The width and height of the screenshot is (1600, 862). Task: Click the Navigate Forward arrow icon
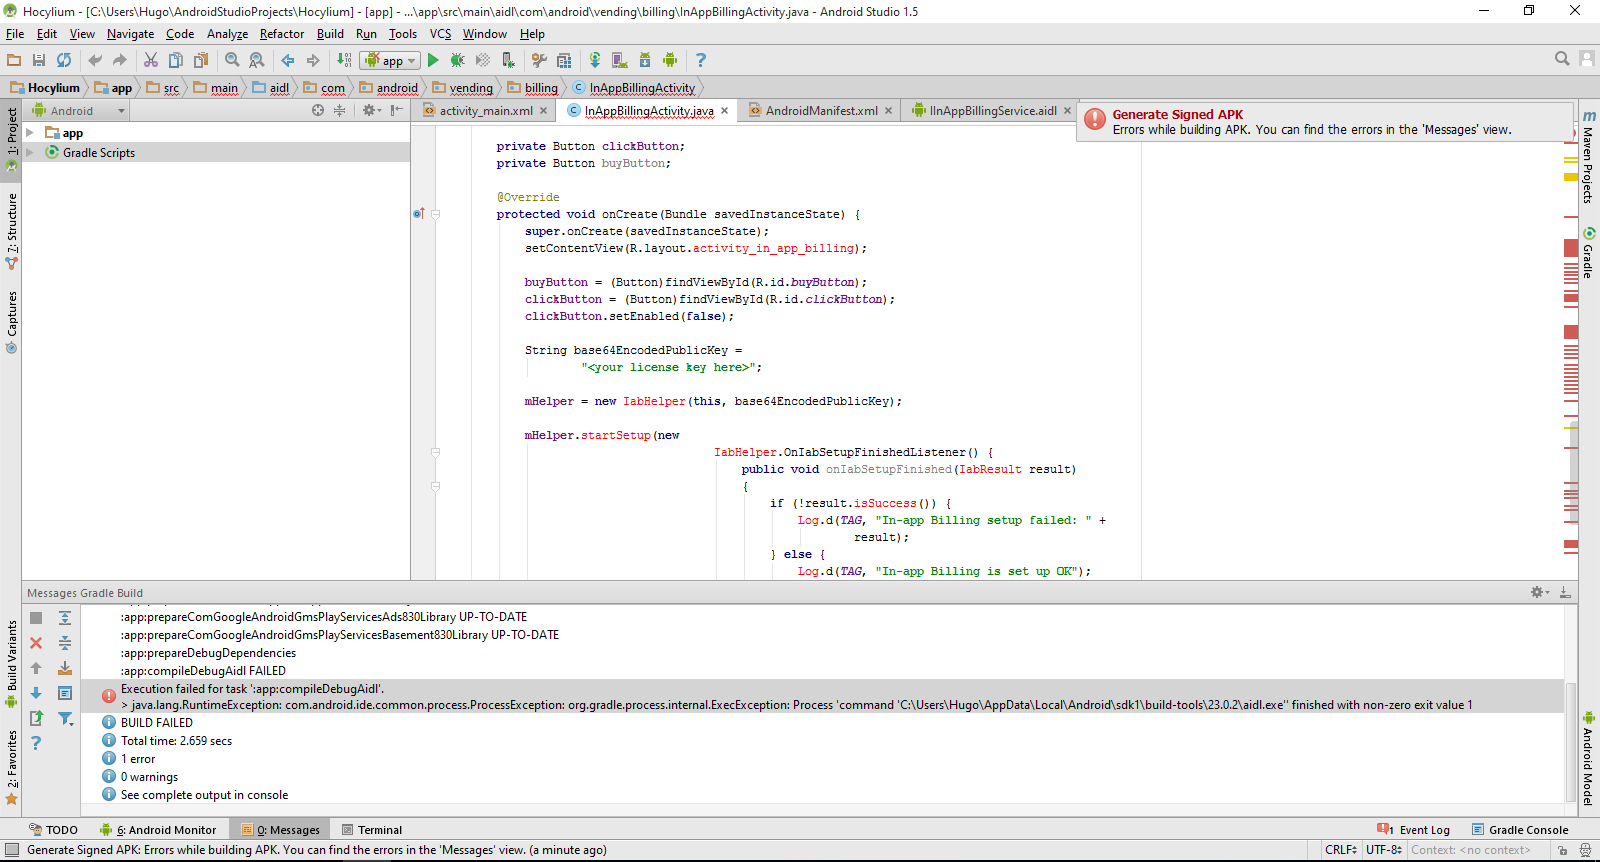[x=313, y=60]
